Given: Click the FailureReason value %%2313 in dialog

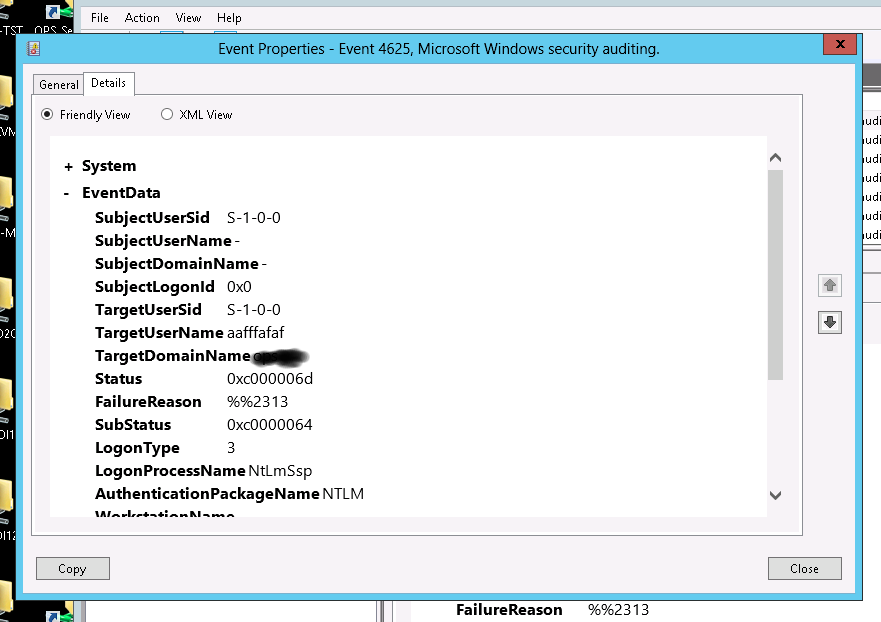Looking at the screenshot, I should point(257,402).
